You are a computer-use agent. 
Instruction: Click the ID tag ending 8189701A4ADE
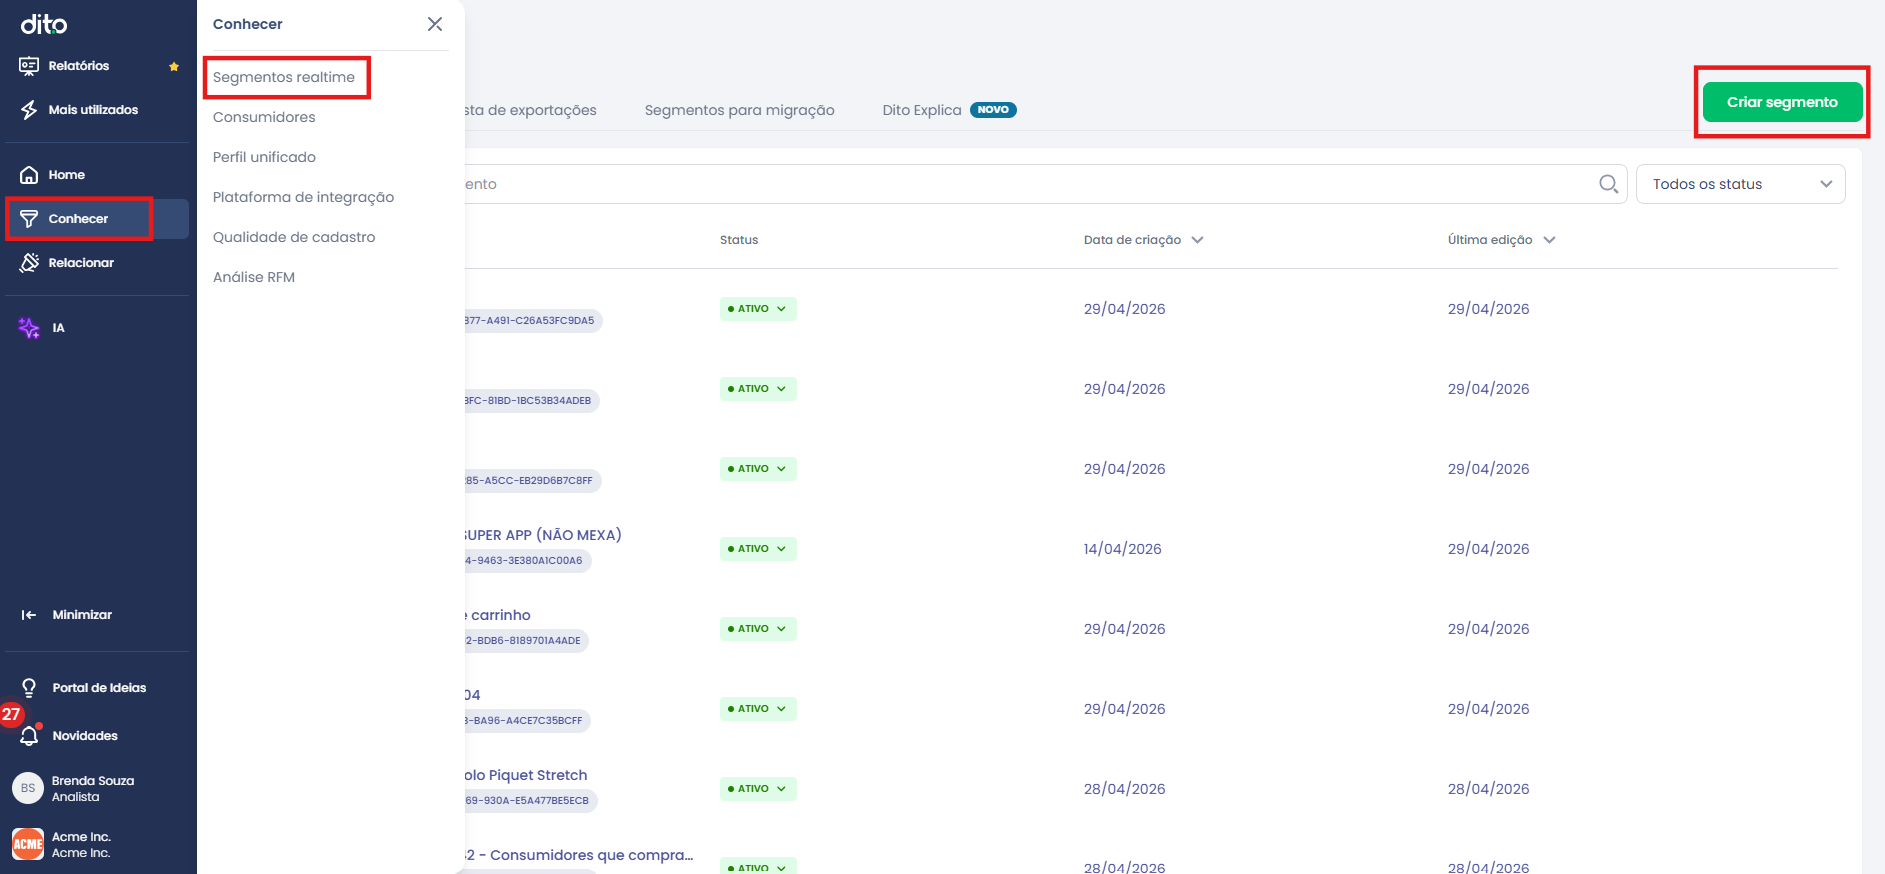tap(526, 641)
